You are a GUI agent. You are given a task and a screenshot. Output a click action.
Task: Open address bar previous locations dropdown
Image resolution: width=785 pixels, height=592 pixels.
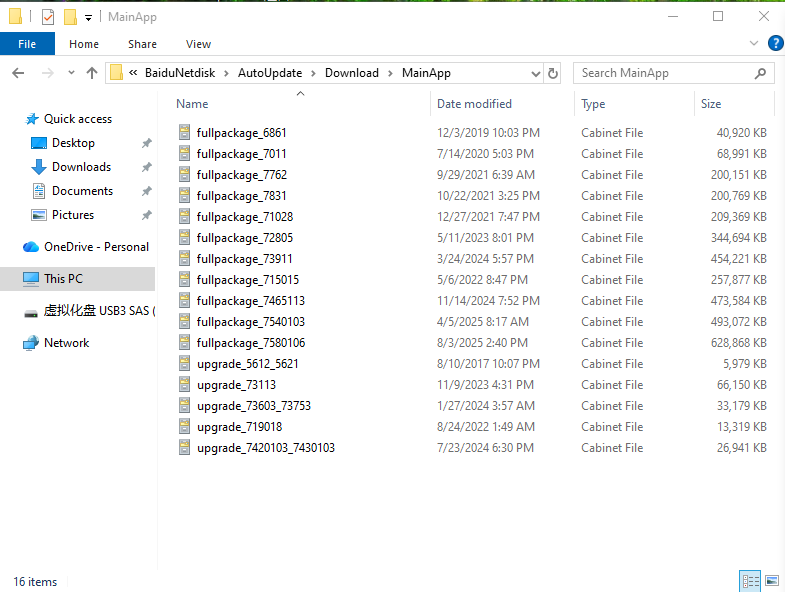point(535,74)
